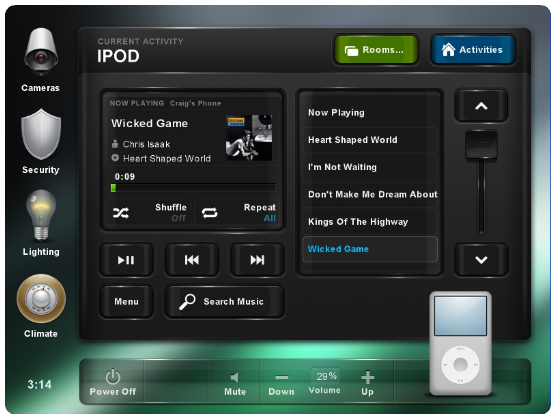Viewport: 556px width, 419px height.
Task: Click the song progress bar
Action: (x=193, y=188)
